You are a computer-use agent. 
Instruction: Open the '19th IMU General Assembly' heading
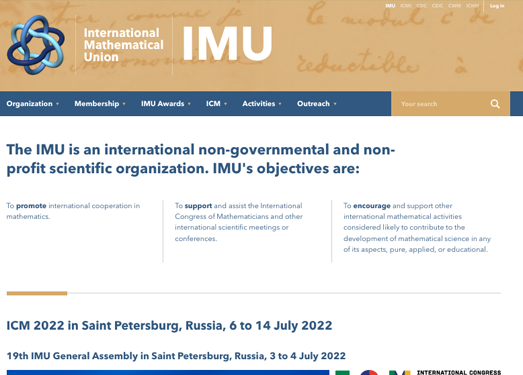[176, 356]
